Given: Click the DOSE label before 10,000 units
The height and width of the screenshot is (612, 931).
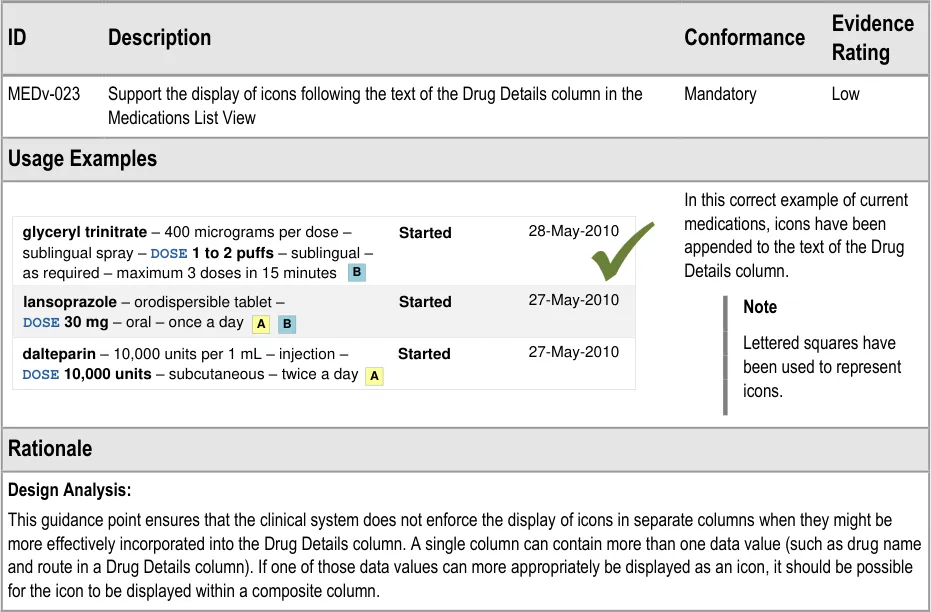Looking at the screenshot, I should pos(41,375).
